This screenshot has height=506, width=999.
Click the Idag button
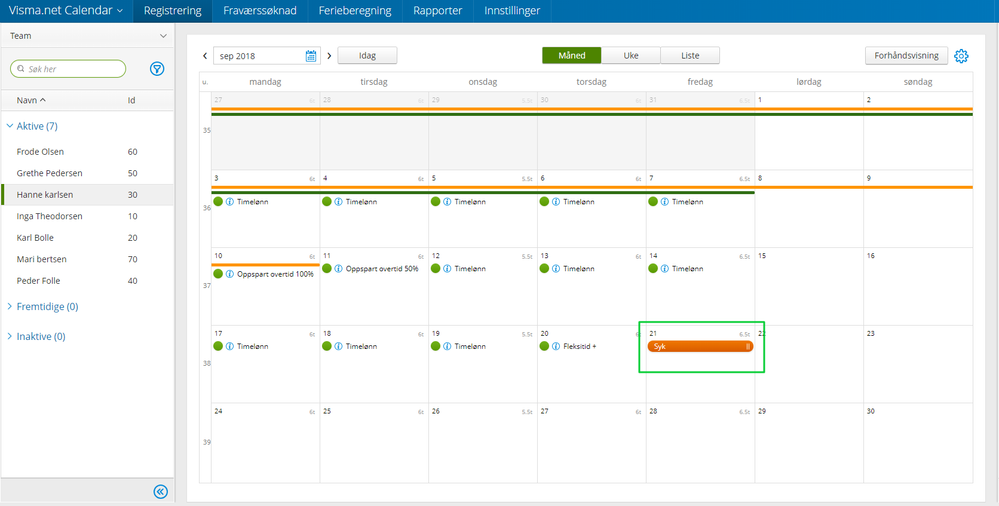click(367, 55)
